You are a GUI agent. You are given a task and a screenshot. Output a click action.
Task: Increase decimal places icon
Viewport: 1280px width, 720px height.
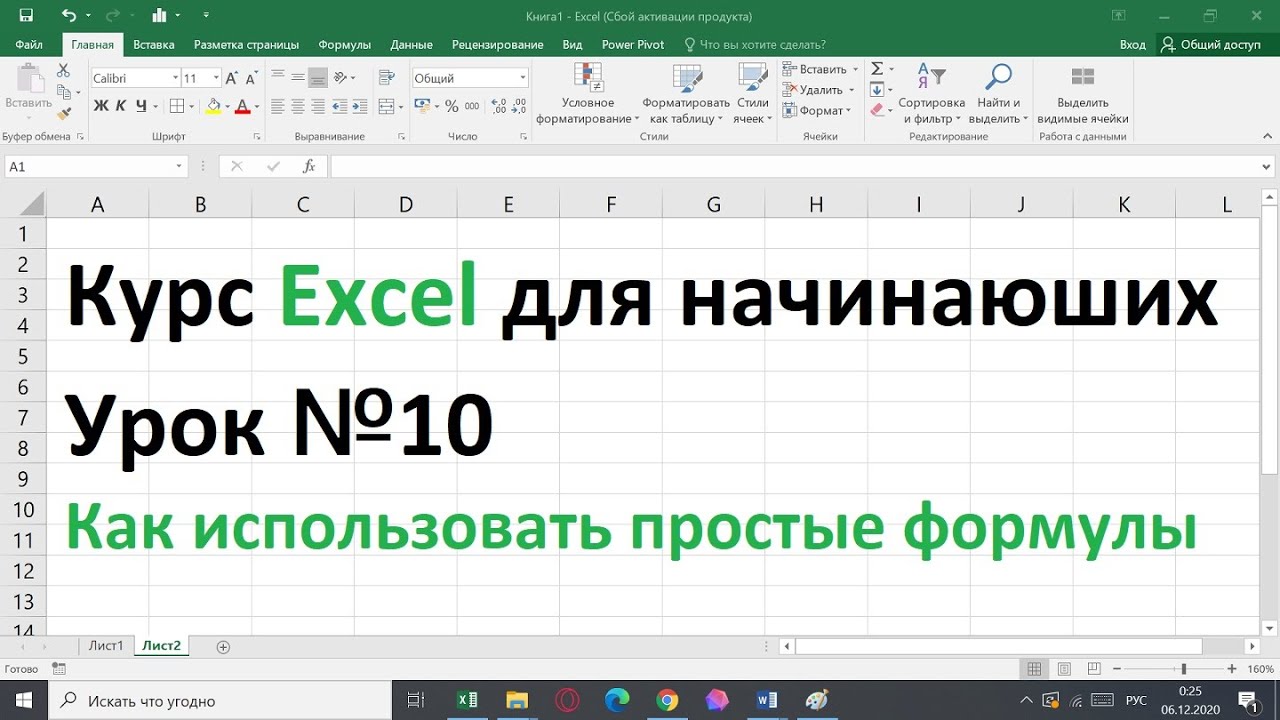tap(498, 106)
